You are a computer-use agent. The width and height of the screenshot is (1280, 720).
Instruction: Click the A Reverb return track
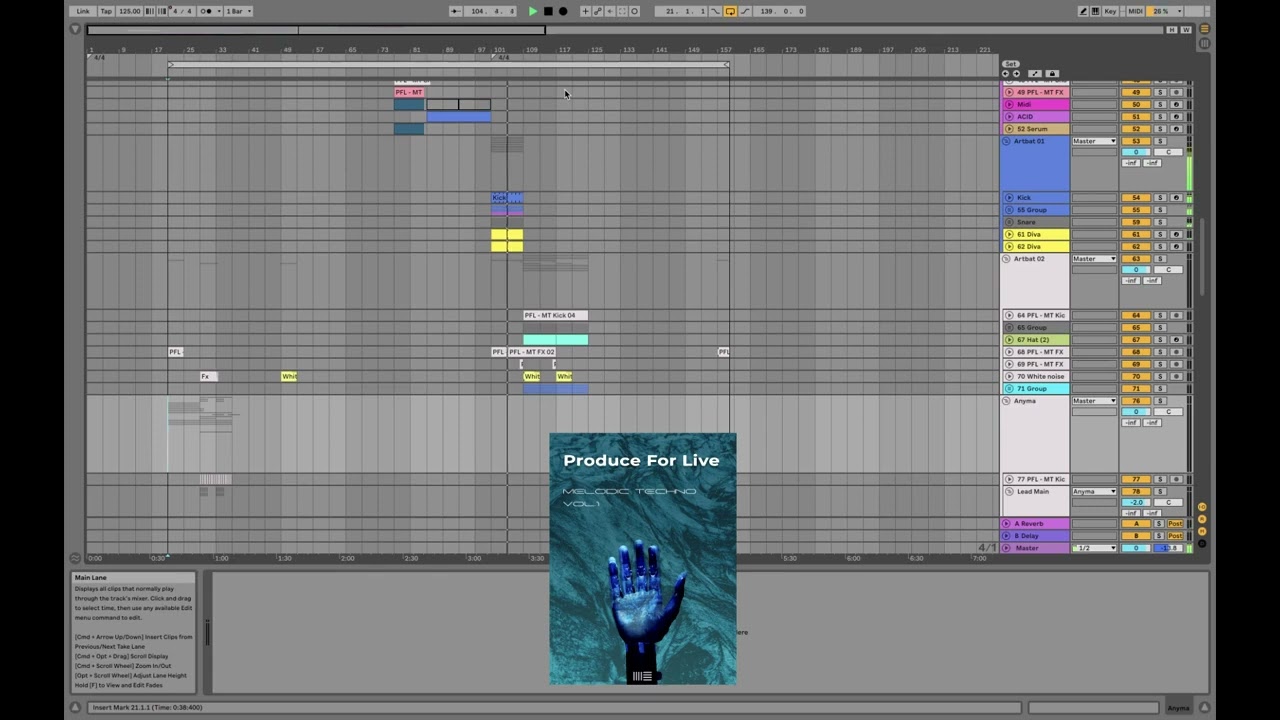[x=1035, y=523]
